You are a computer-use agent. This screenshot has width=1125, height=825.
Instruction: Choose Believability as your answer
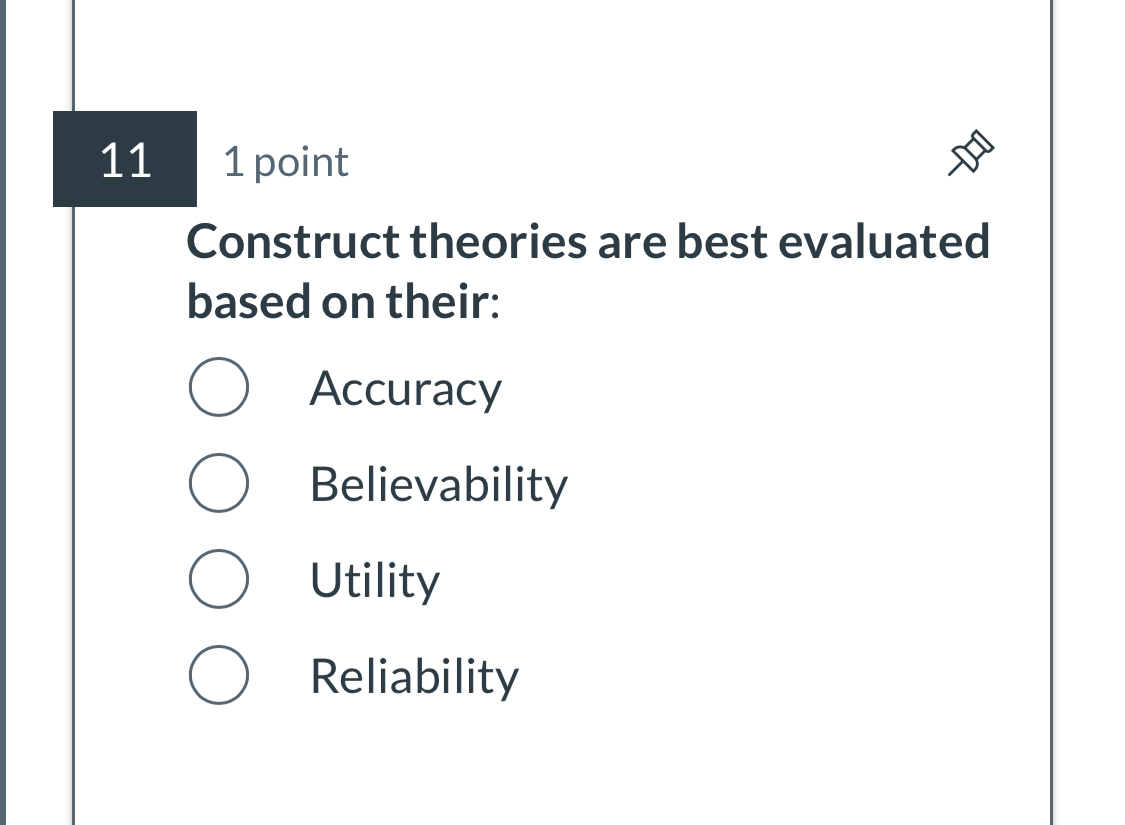[218, 482]
